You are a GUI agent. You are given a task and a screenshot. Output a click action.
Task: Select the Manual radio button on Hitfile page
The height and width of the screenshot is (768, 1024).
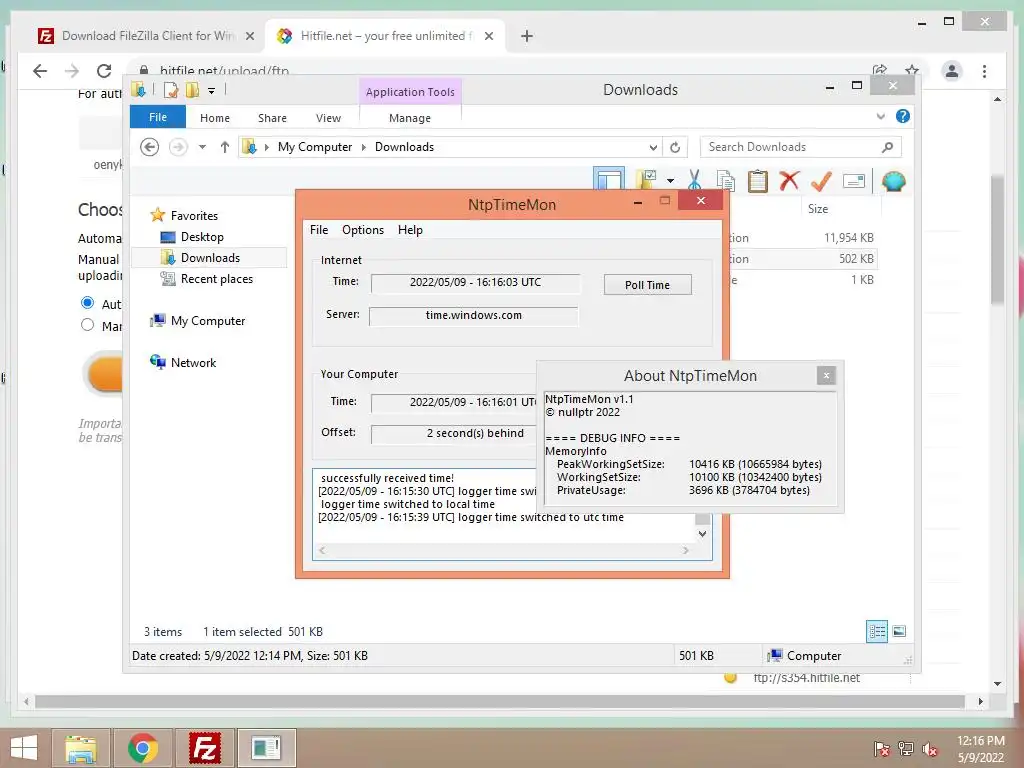pos(88,325)
